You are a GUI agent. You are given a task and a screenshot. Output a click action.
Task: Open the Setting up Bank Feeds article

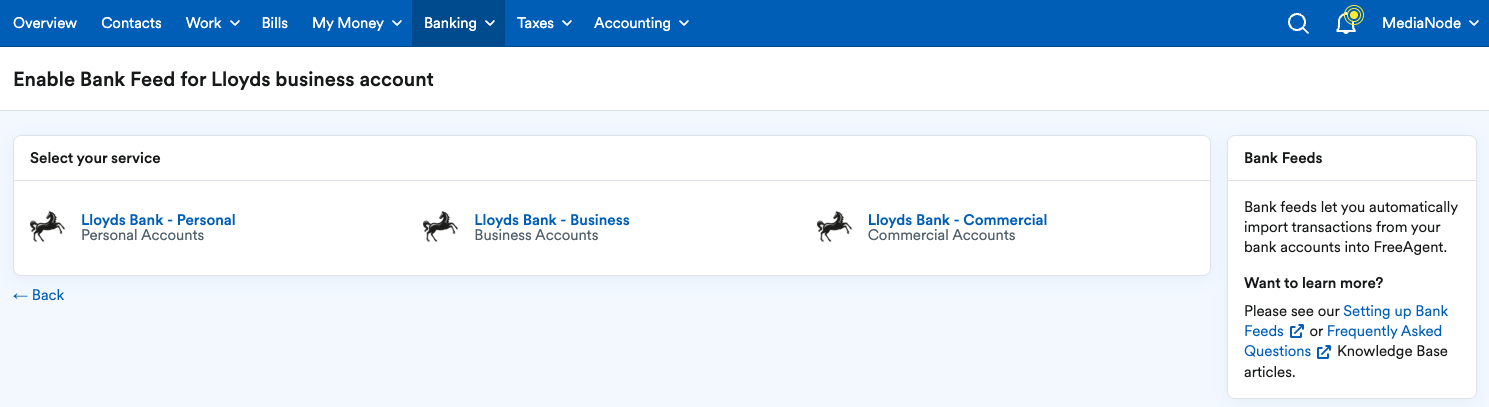tap(1346, 321)
